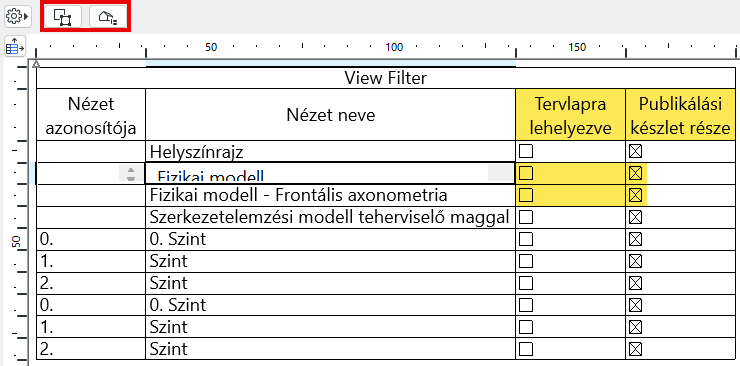Click the Nézet neve column header

[x=330, y=115]
